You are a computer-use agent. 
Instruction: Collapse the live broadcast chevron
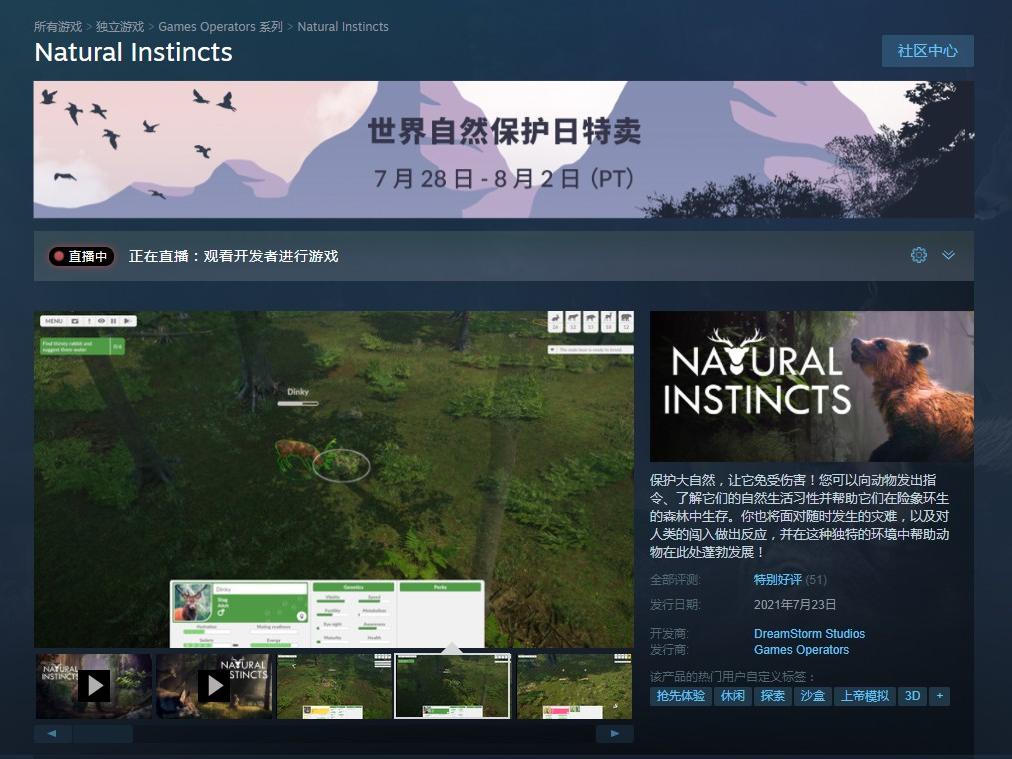coord(948,255)
